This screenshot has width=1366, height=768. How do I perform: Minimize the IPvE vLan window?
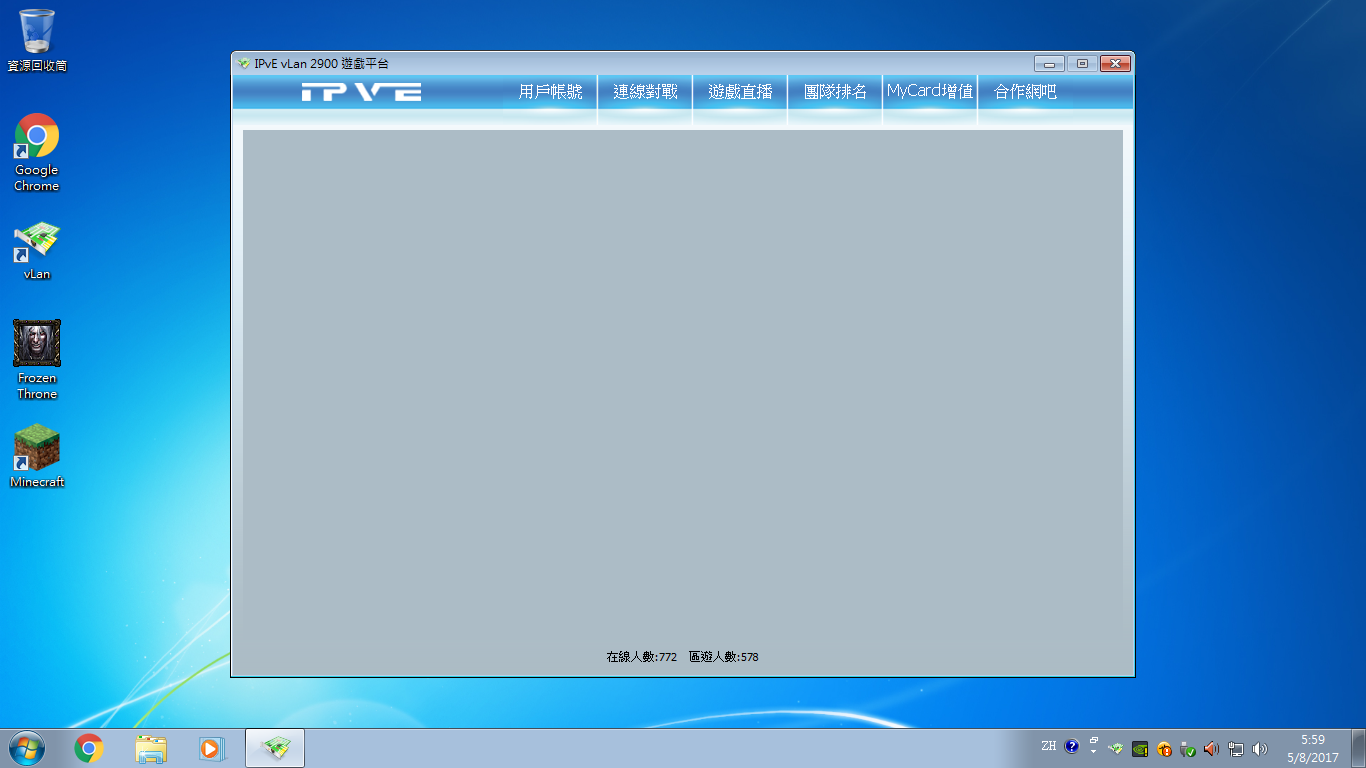pyautogui.click(x=1049, y=64)
